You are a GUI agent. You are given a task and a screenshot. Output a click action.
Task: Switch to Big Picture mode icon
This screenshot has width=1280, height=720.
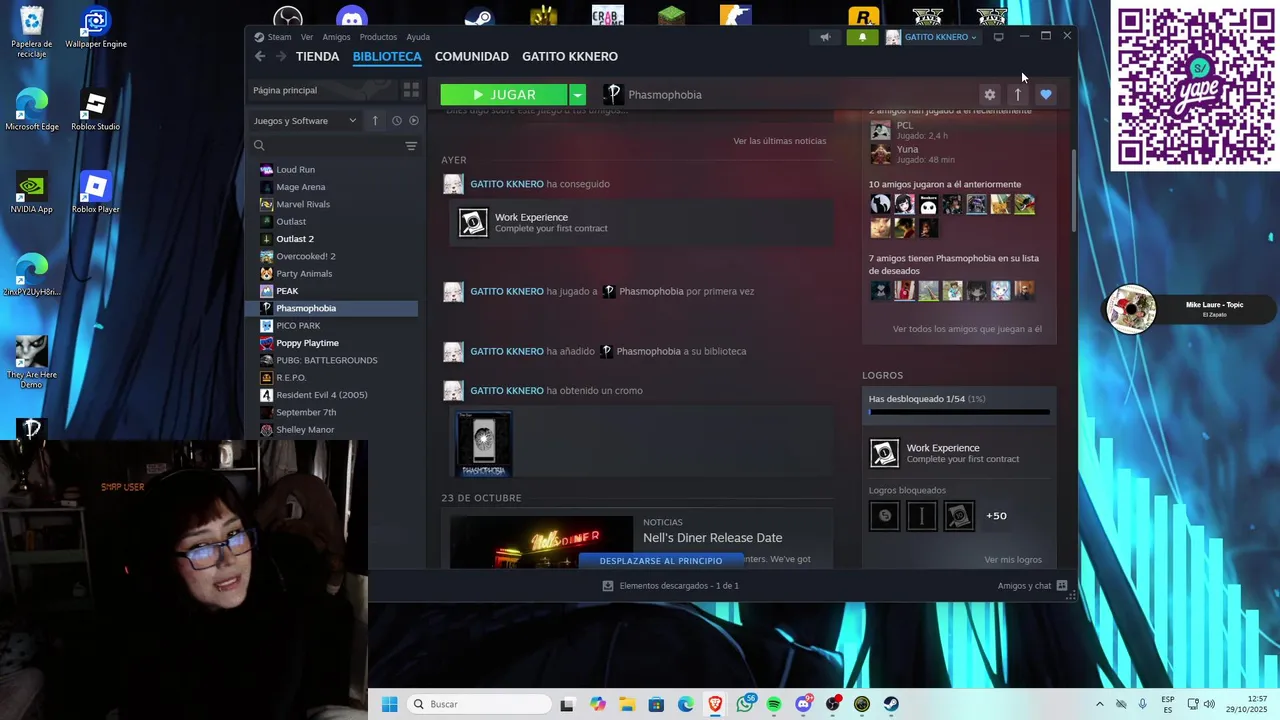998,37
